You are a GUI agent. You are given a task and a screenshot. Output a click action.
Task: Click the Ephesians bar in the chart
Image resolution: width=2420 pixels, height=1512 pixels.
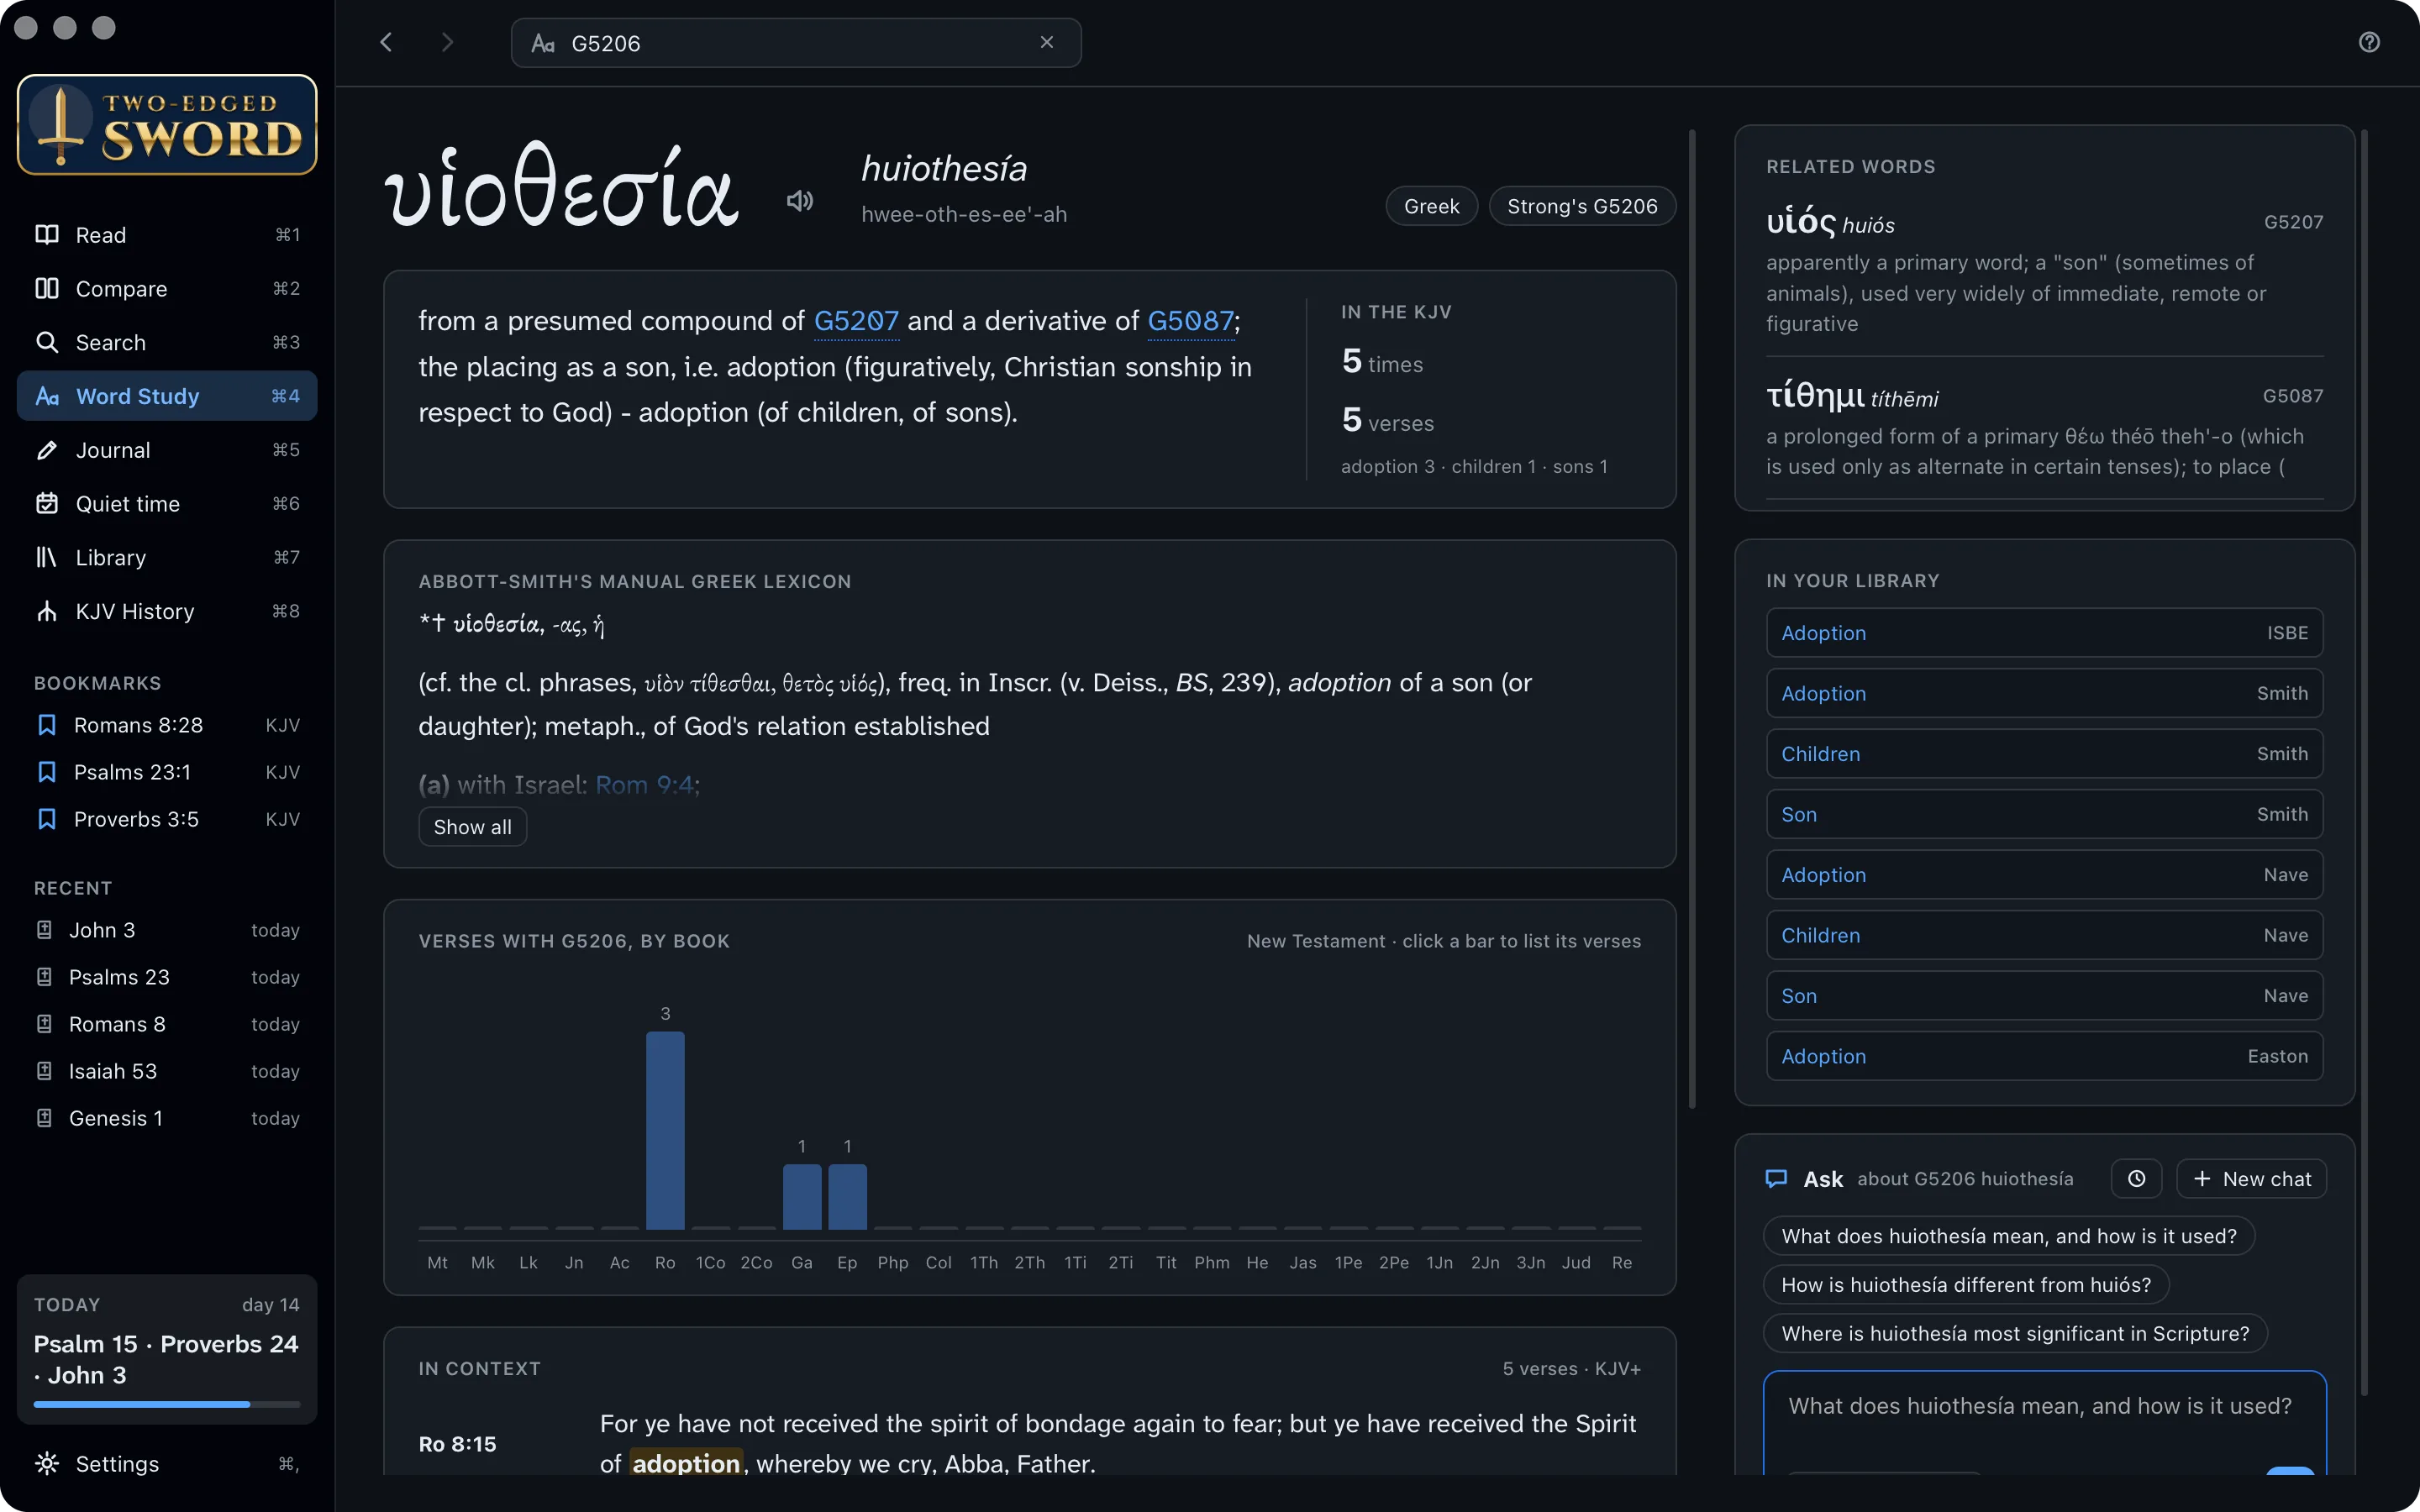(x=847, y=1196)
